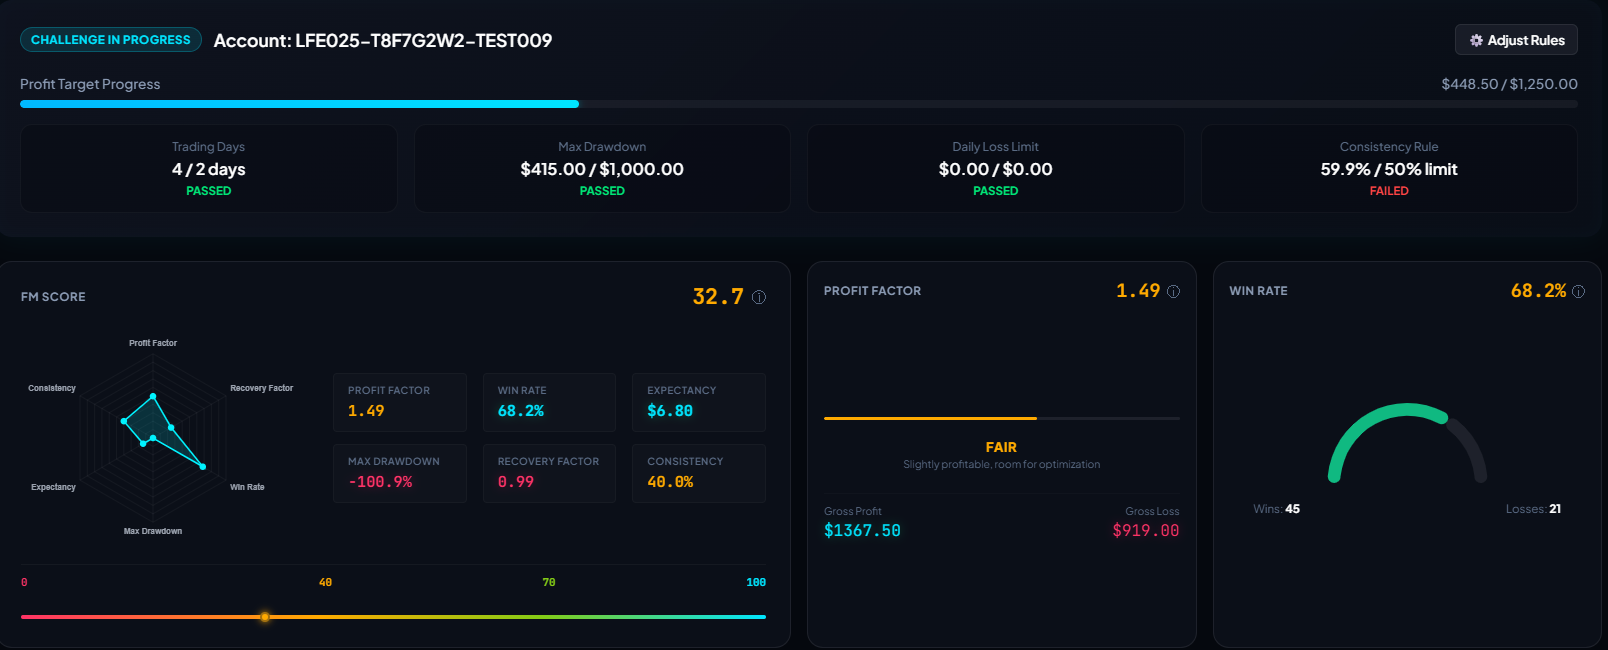Open the Profit Factor info icon
The image size is (1608, 650).
[x=1174, y=292]
